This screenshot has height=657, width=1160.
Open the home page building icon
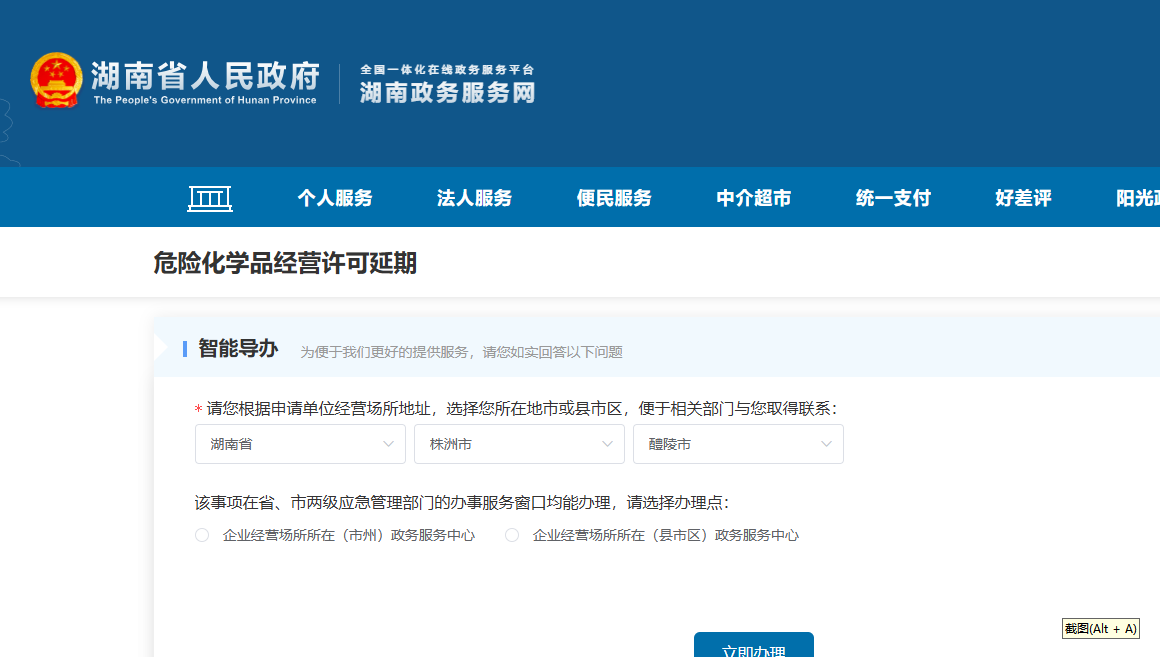(210, 198)
